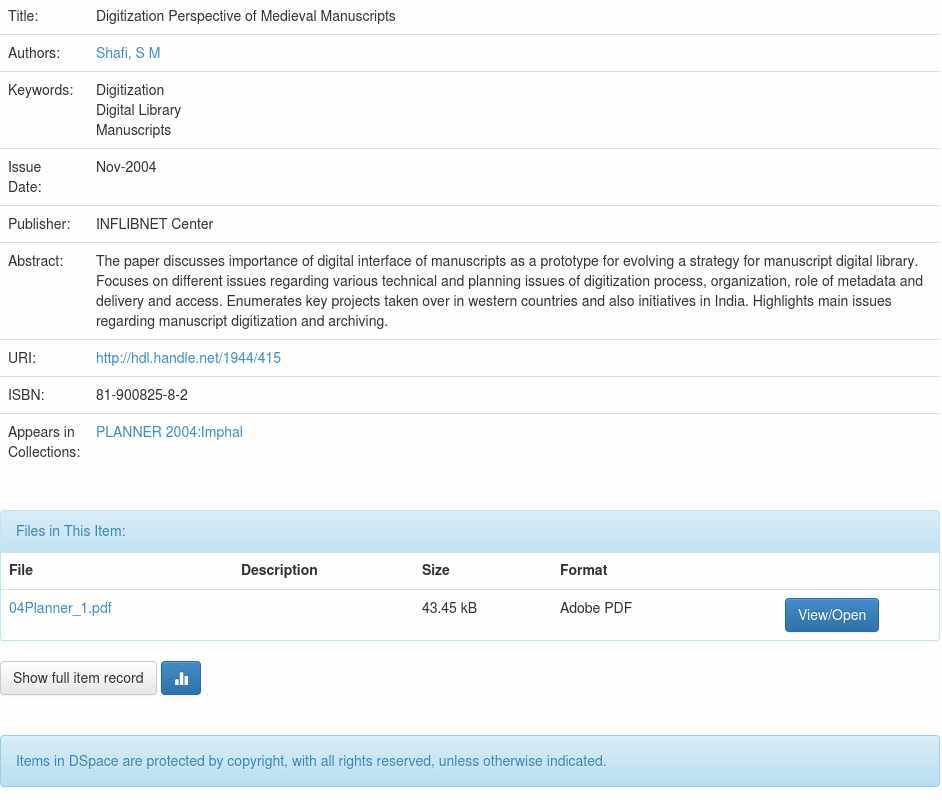Show full item record

coord(78,678)
